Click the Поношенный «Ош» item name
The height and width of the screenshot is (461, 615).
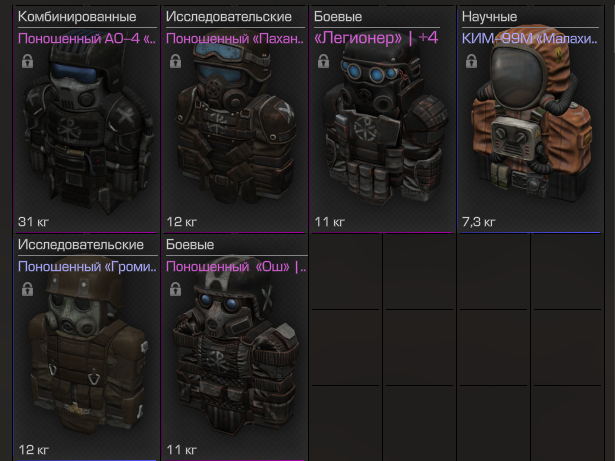236,266
